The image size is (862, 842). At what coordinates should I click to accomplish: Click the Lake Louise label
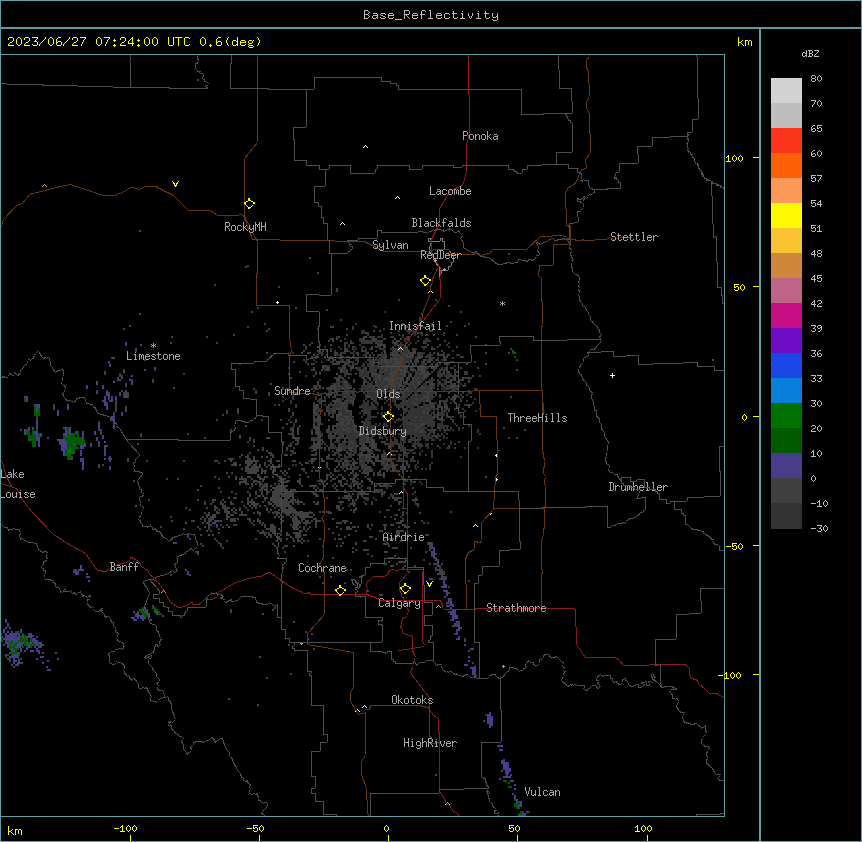[18, 484]
